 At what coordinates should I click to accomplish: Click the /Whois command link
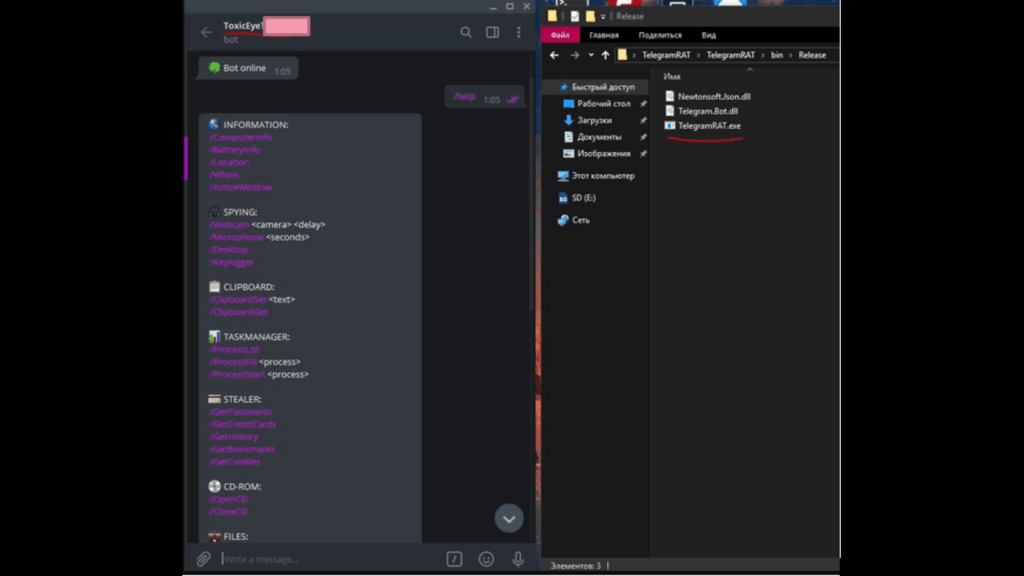pos(224,174)
